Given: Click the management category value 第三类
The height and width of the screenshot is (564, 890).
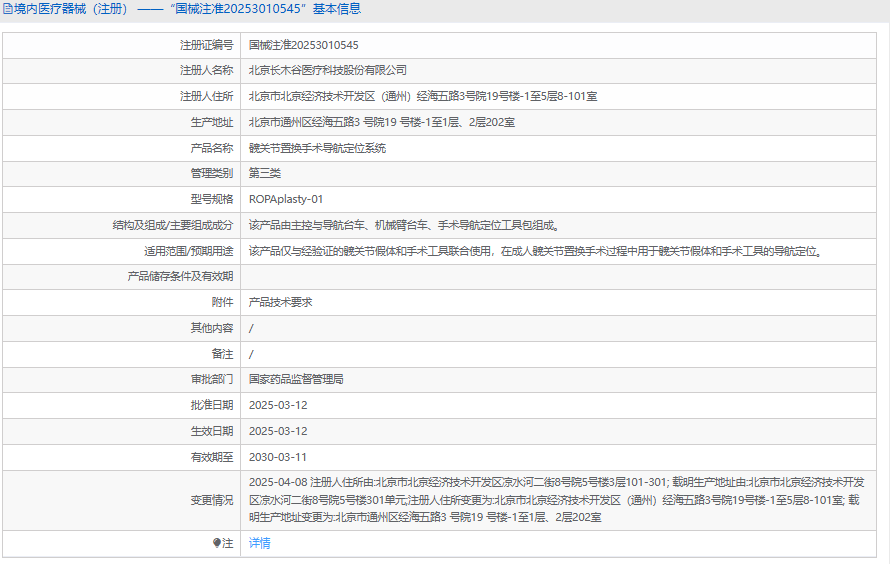Looking at the screenshot, I should pyautogui.click(x=265, y=173).
